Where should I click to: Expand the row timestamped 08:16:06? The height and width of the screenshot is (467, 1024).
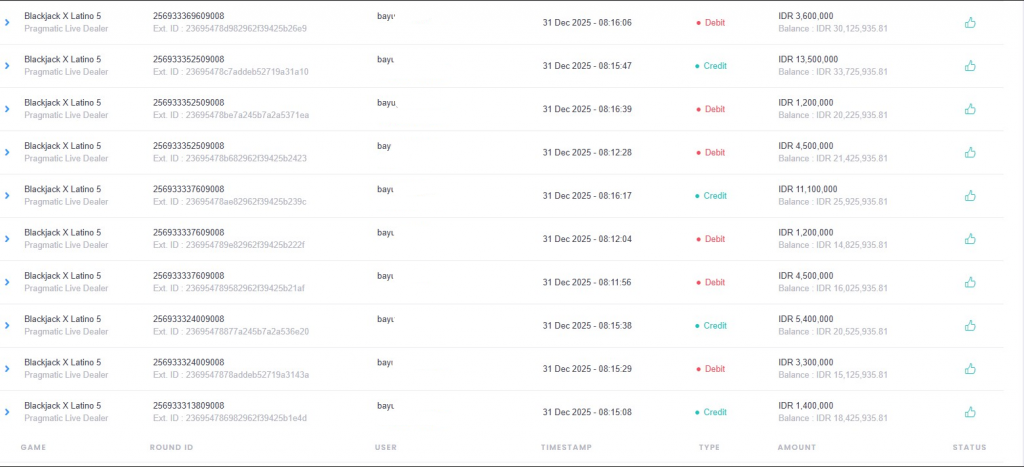pos(7,22)
